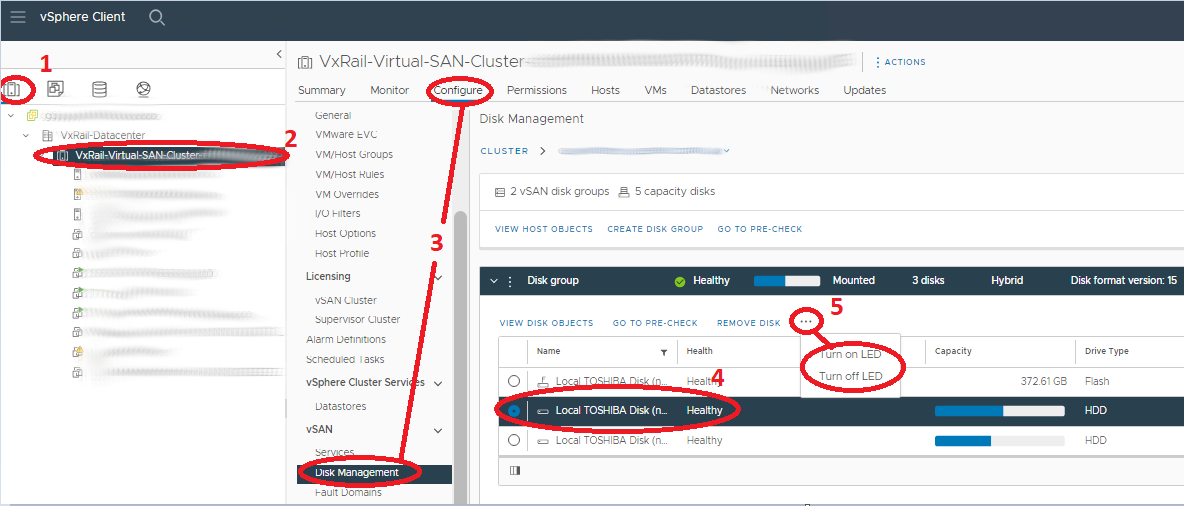
Task: Switch to the Monitor tab
Action: (x=390, y=90)
